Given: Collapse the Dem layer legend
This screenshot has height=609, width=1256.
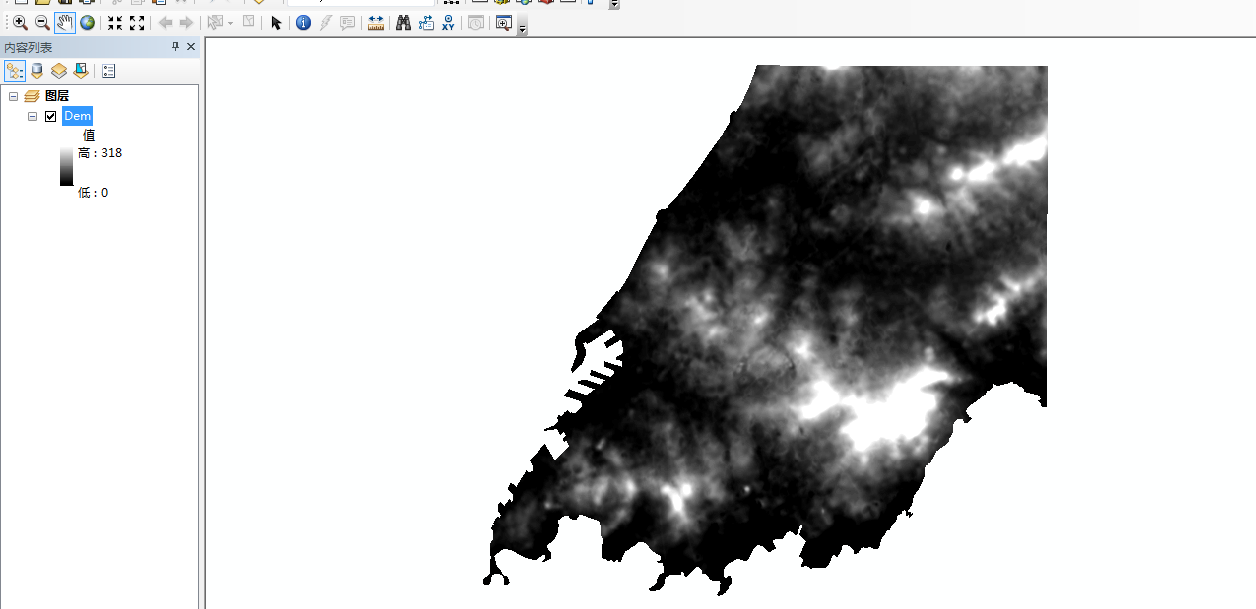Looking at the screenshot, I should click(x=33, y=116).
